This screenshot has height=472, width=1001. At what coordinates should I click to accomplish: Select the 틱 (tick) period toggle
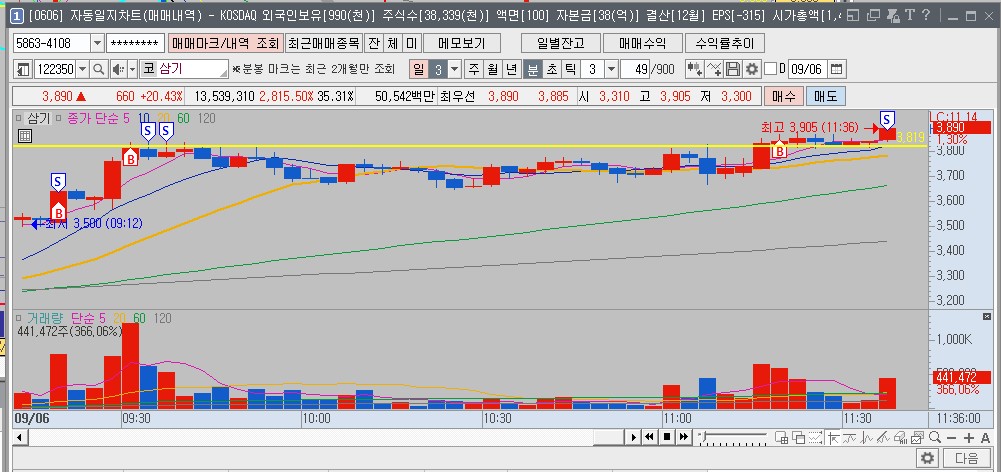point(571,69)
